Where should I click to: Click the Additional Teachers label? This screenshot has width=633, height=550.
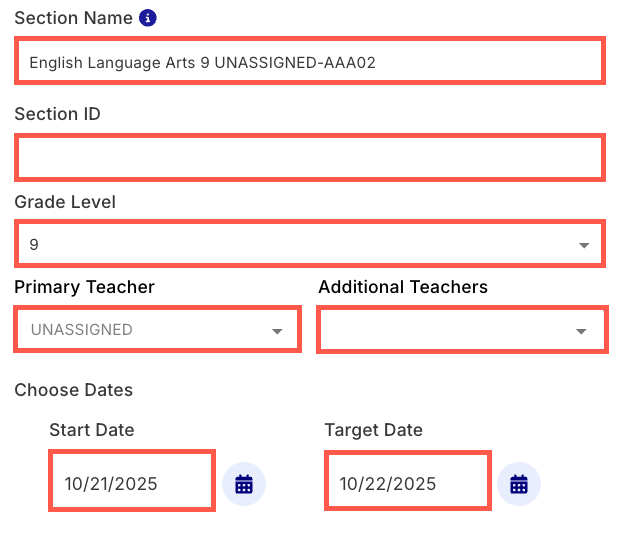click(x=403, y=287)
